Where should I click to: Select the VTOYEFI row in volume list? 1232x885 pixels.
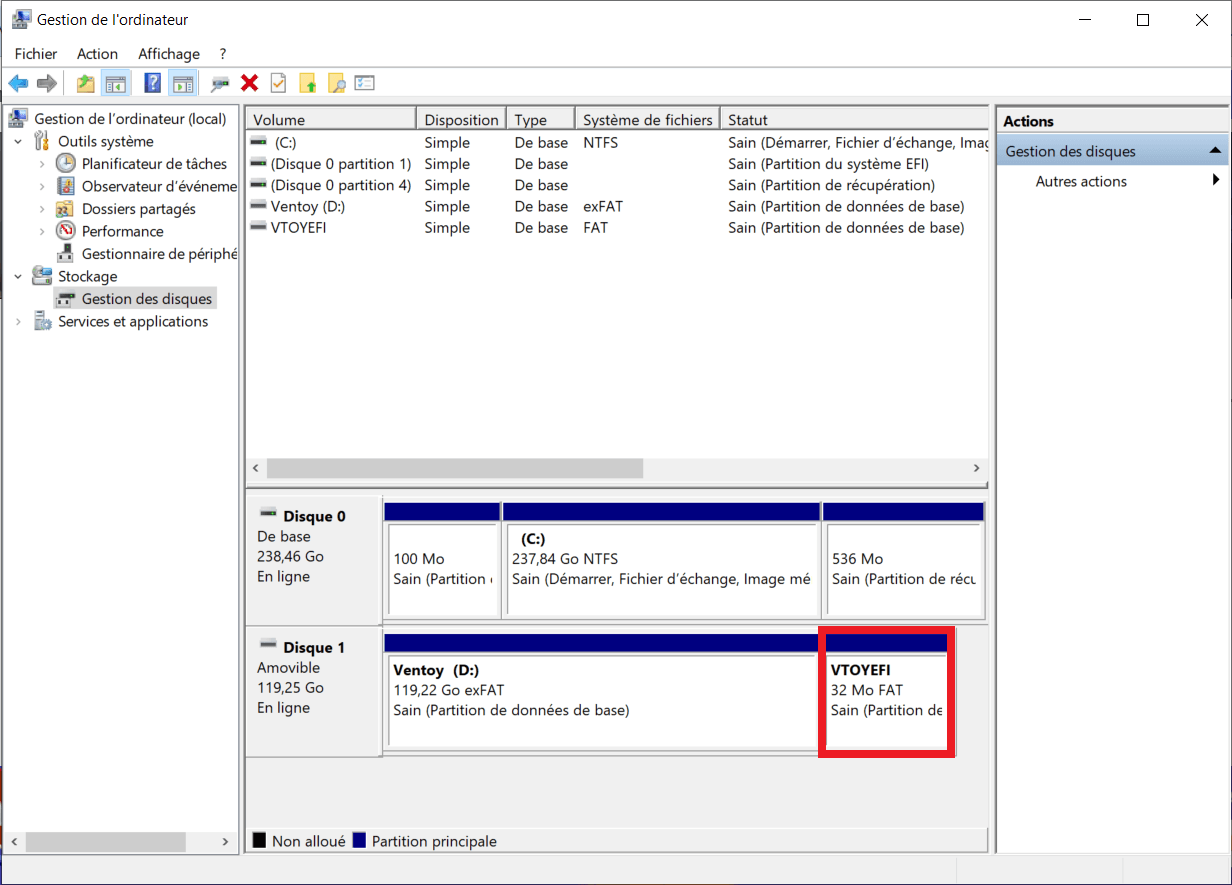pyautogui.click(x=298, y=228)
